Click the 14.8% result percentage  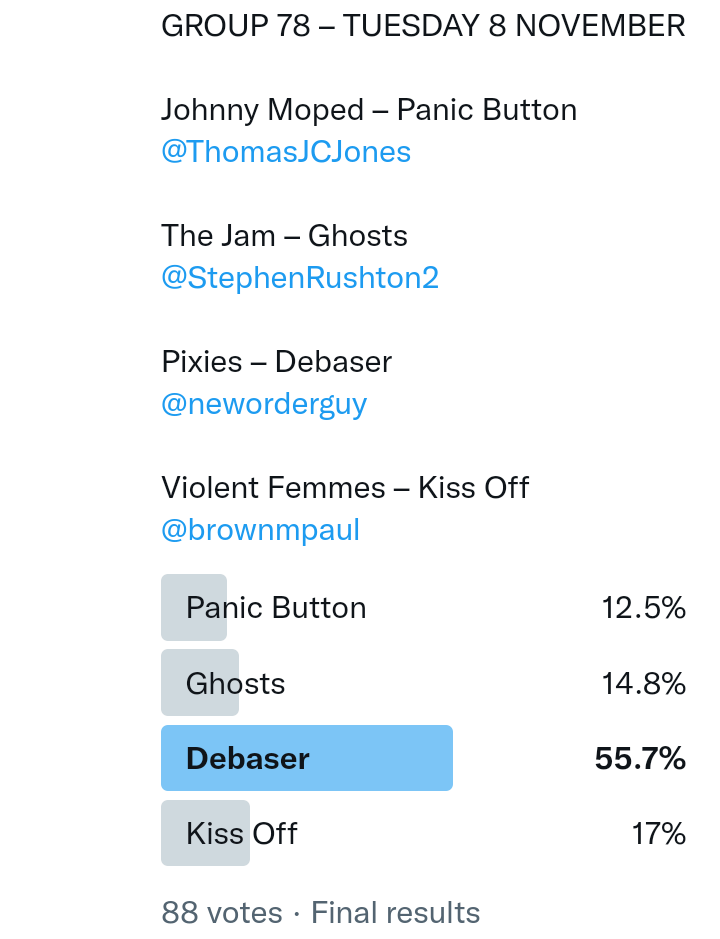pyautogui.click(x=643, y=684)
